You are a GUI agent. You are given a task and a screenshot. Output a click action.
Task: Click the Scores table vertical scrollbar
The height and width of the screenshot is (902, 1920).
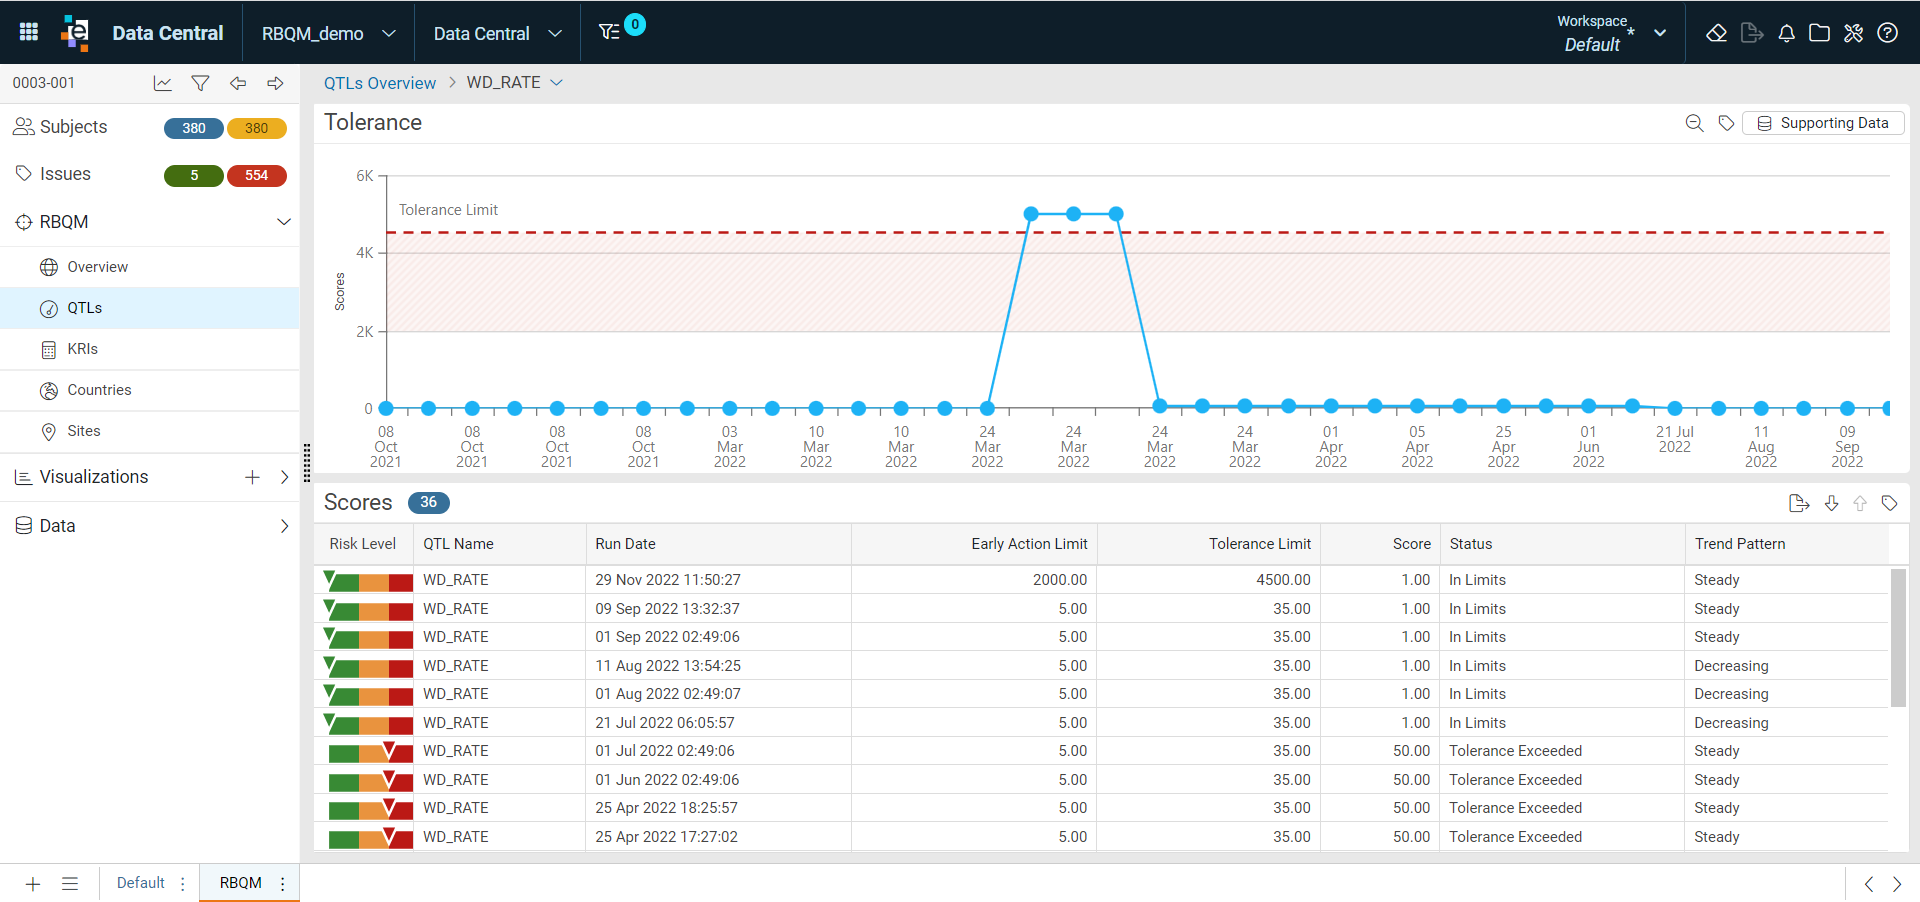(1897, 638)
